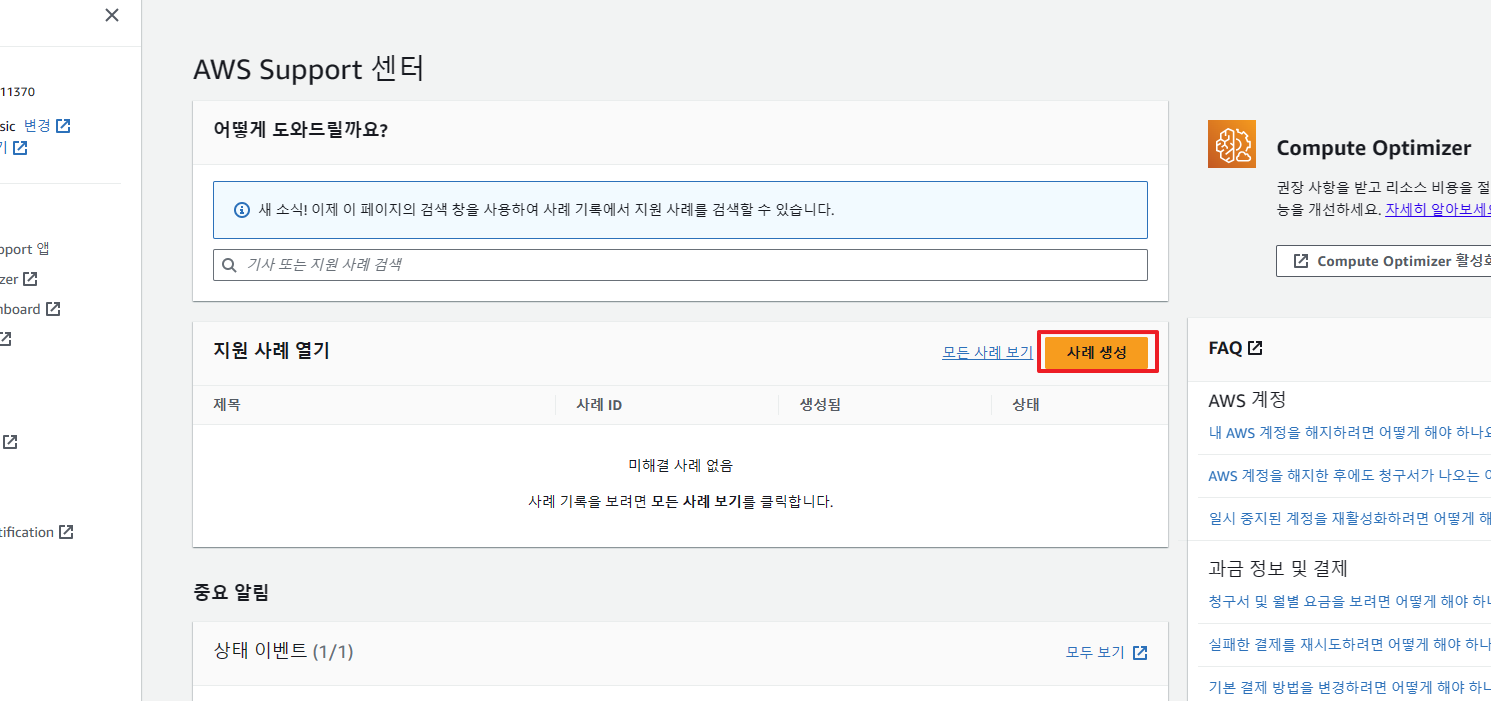Open the 모든 사례 보기 link
The width and height of the screenshot is (1491, 701).
(987, 352)
